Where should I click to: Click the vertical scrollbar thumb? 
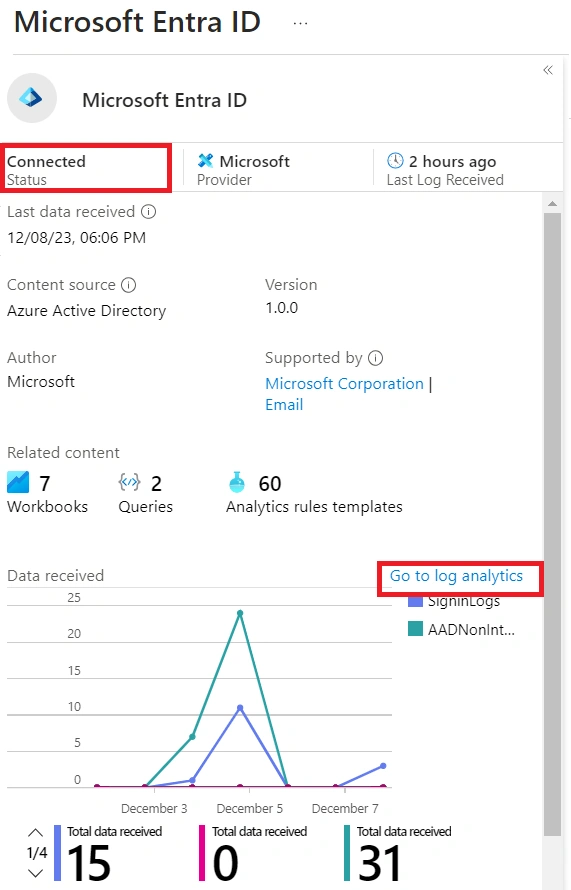click(x=552, y=523)
